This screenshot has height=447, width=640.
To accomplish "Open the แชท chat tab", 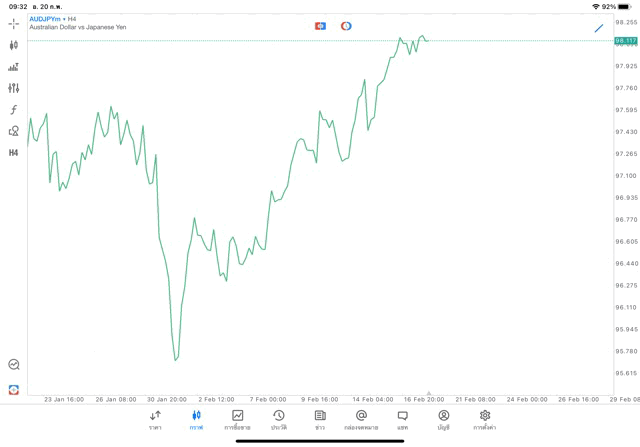I will pyautogui.click(x=402, y=419).
